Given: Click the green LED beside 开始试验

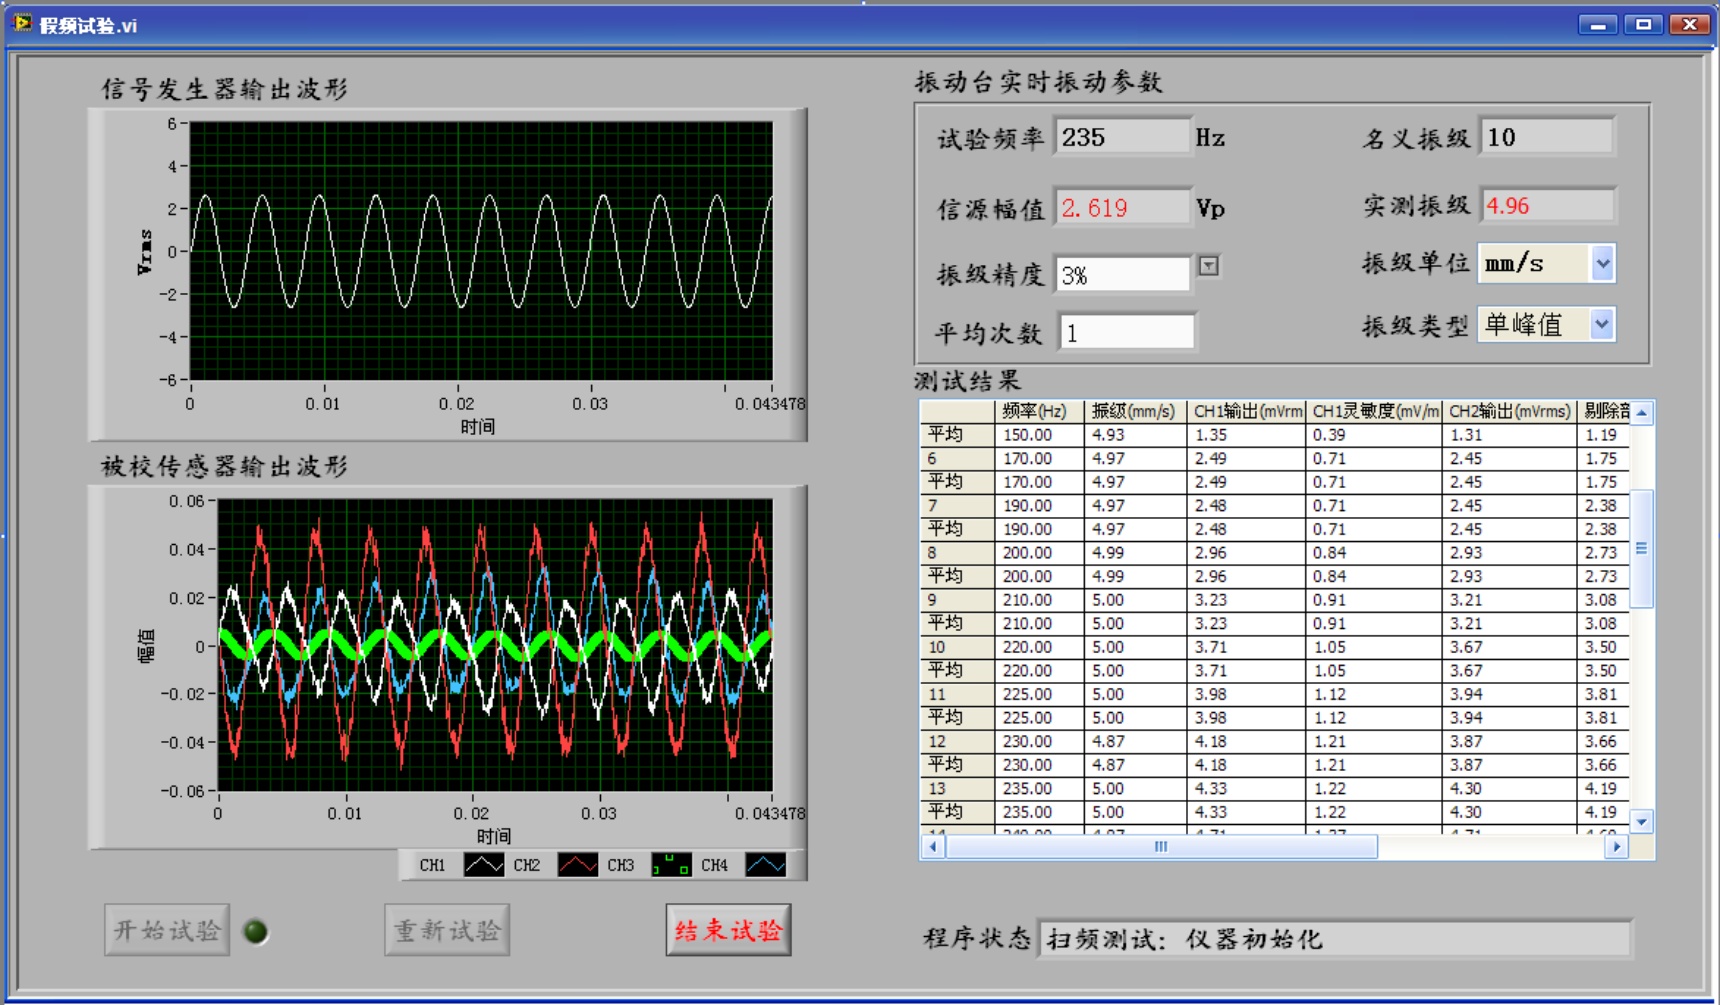Looking at the screenshot, I should tap(256, 932).
